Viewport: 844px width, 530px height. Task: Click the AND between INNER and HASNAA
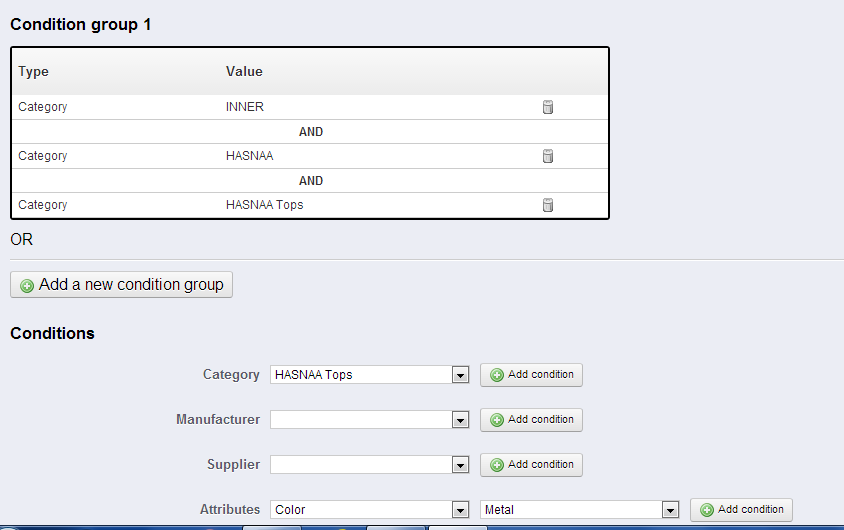pyautogui.click(x=311, y=132)
